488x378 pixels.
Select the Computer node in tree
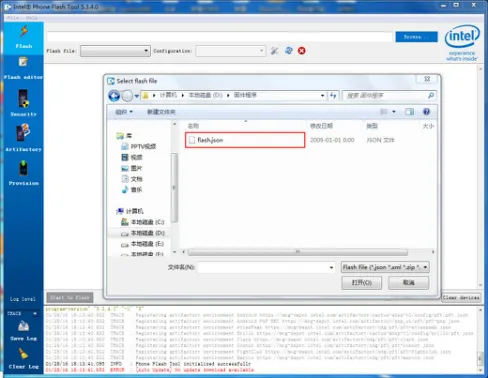131,211
